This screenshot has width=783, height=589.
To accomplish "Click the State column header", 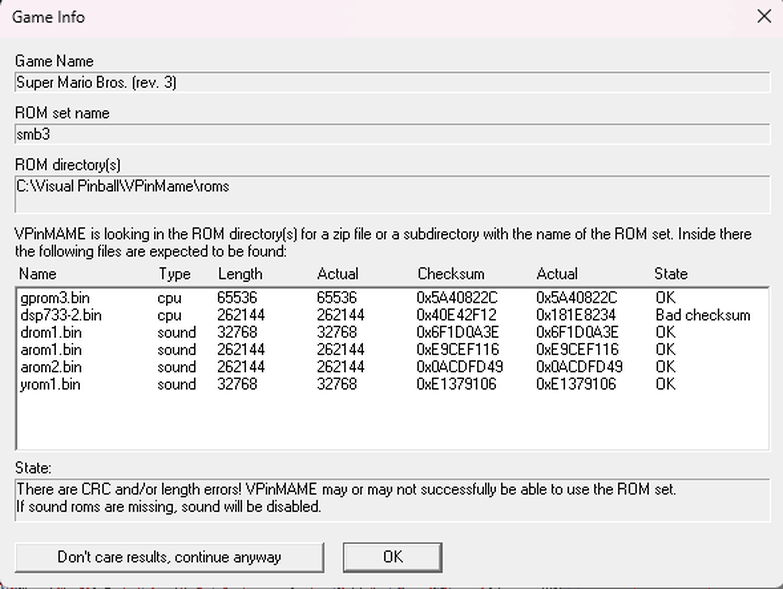I will pos(671,274).
